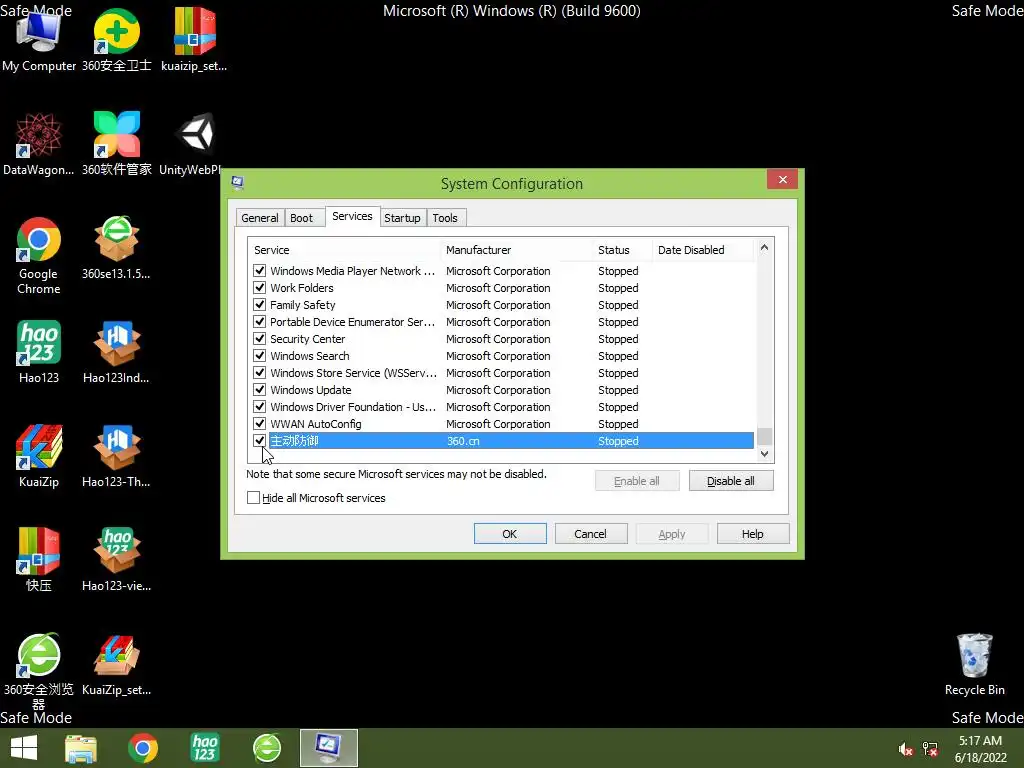Open Hao123 desktop shortcut
This screenshot has height=768, width=1024.
(39, 352)
